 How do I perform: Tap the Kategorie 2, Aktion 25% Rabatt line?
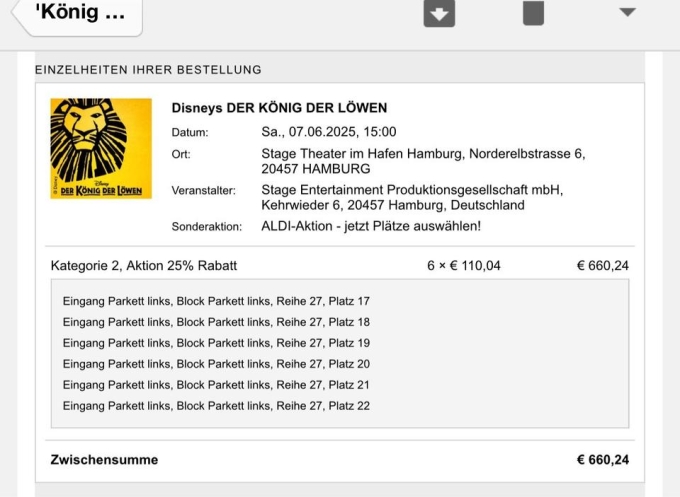click(144, 266)
